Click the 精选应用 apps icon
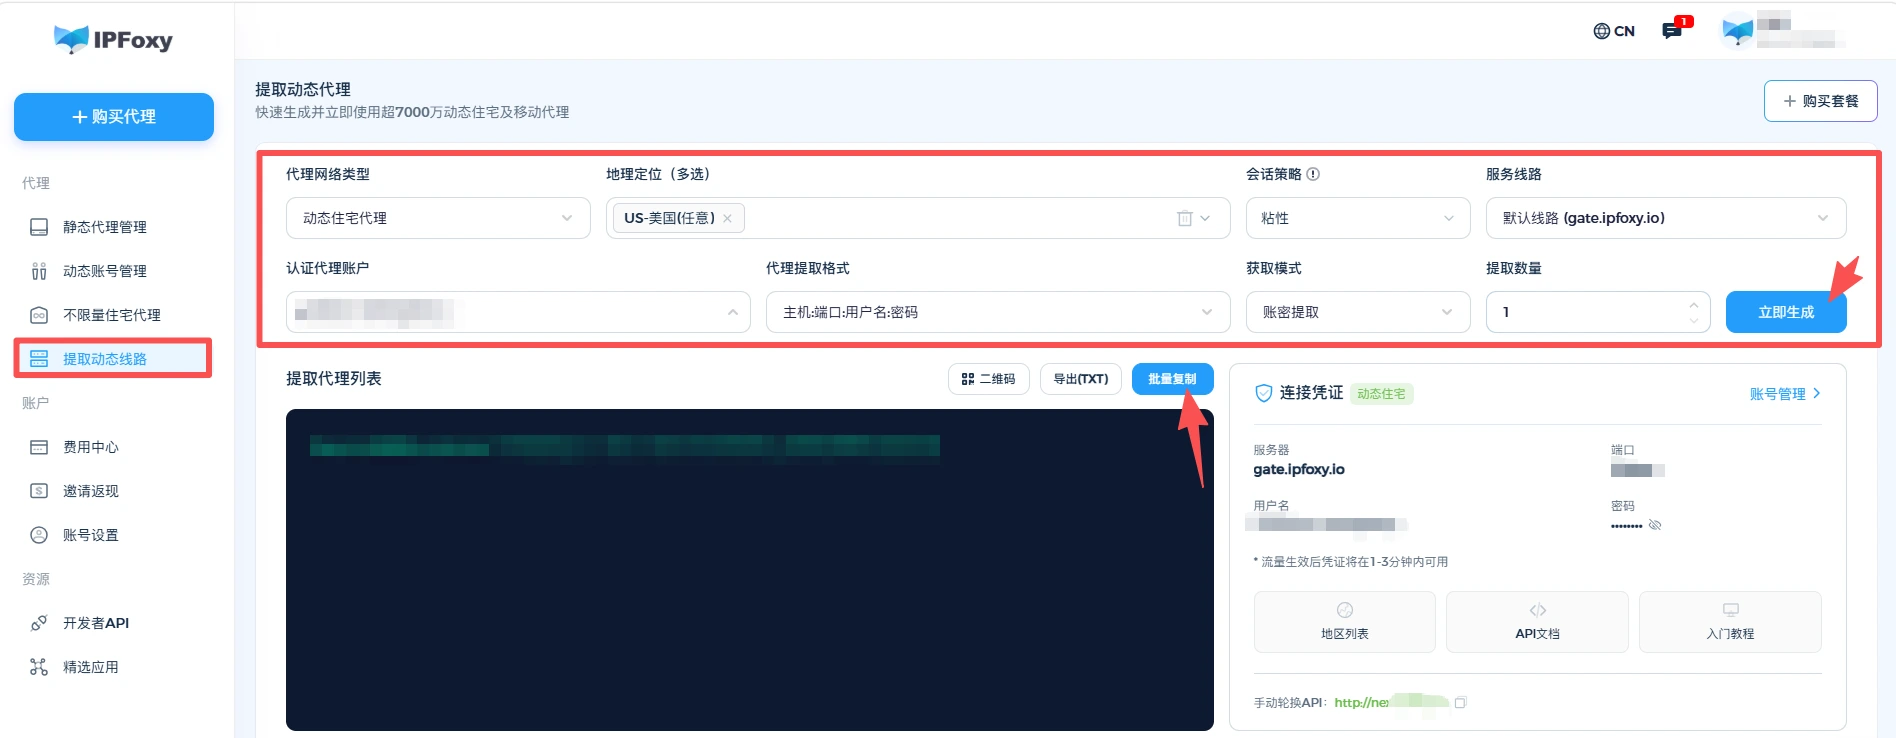The height and width of the screenshot is (738, 1896). pyautogui.click(x=39, y=667)
